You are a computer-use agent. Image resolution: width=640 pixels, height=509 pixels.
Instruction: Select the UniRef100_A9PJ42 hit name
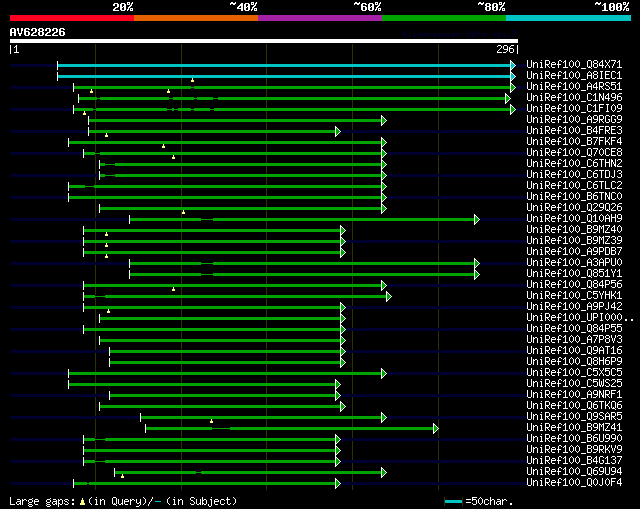574,307
